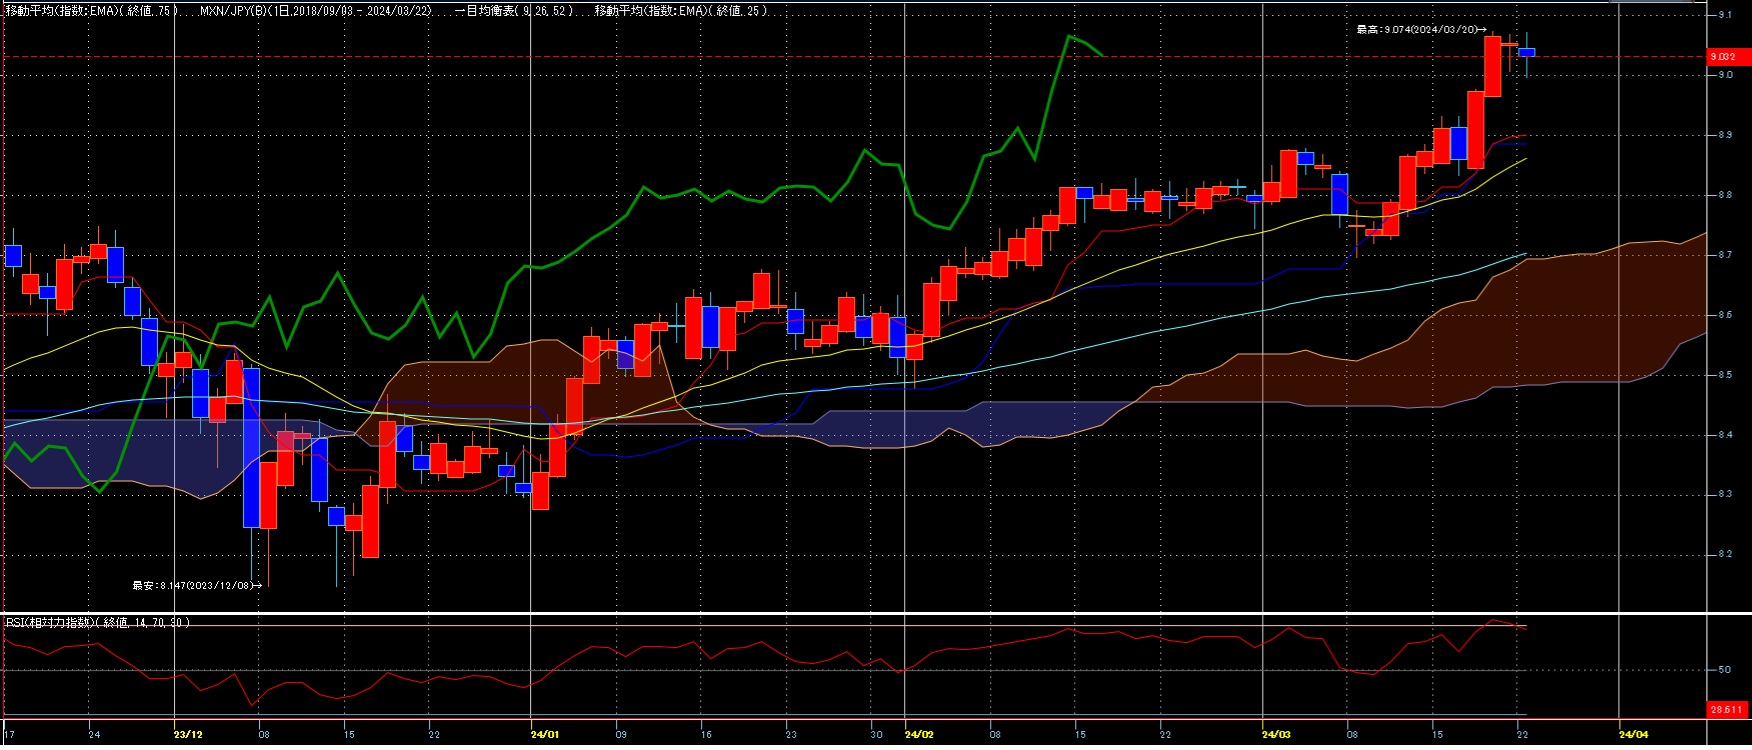Click the 24/01 month label on time axis
This screenshot has height=750, width=1752.
click(545, 734)
